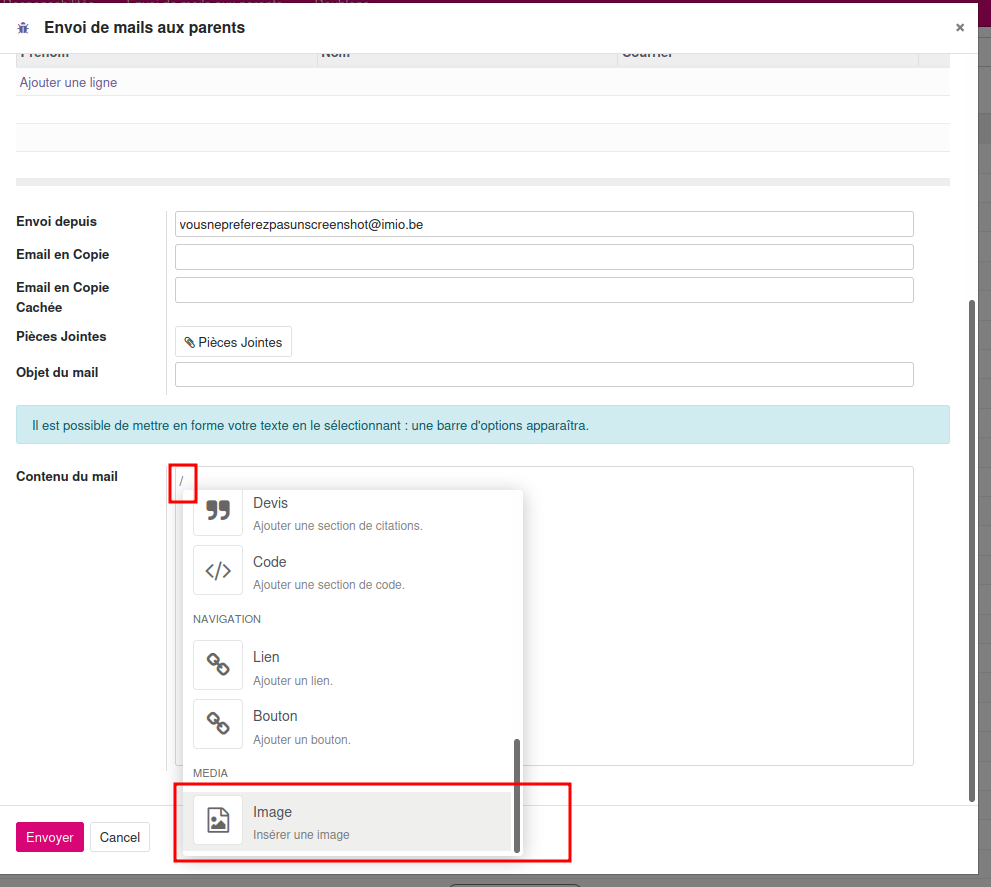This screenshot has width=991, height=887.
Task: Click the chain icon beside Bouton
Action: point(218,724)
